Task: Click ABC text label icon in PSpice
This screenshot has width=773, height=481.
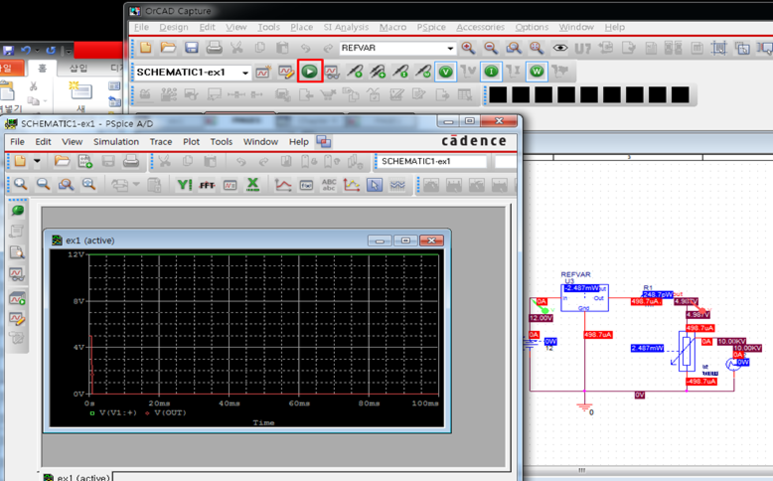Action: (329, 185)
